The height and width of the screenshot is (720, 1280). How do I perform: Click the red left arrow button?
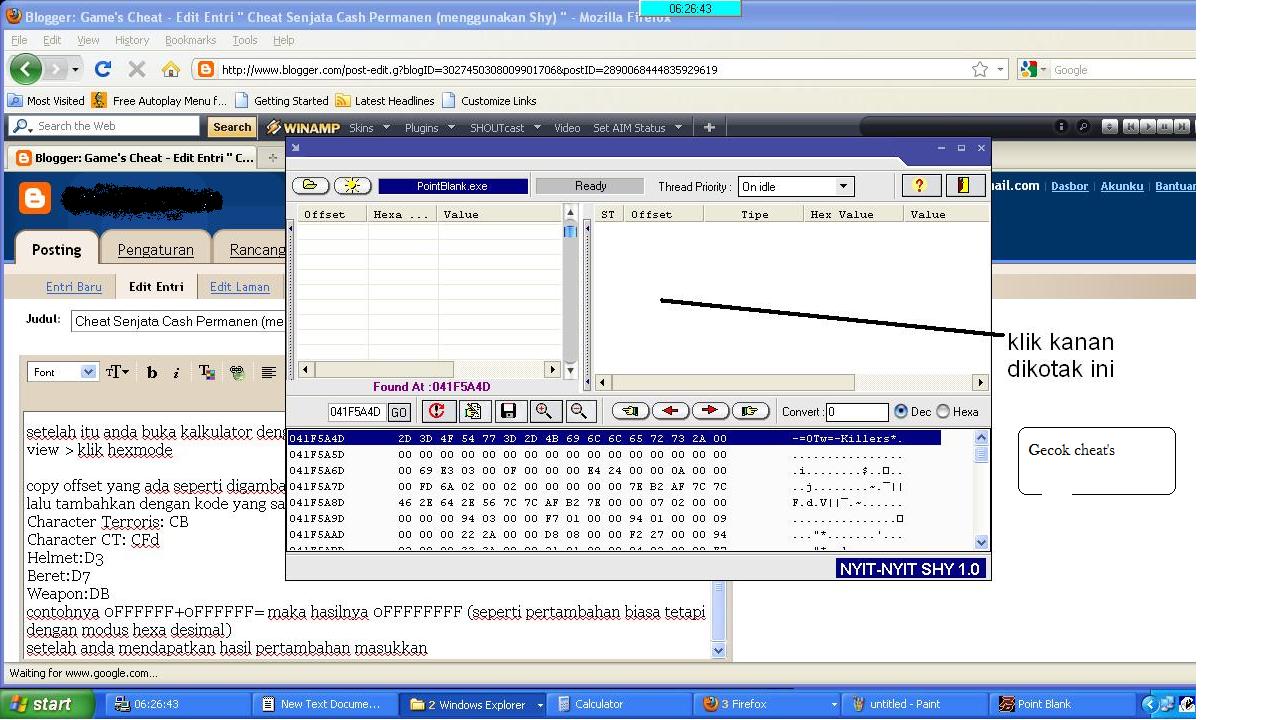[x=670, y=411]
